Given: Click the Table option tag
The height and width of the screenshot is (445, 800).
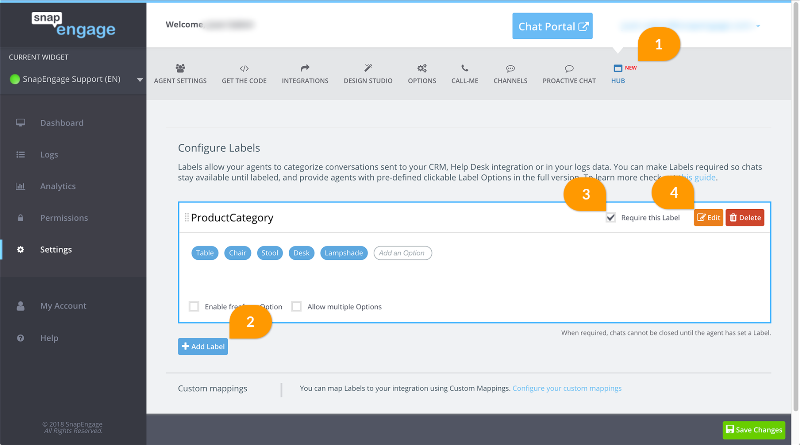Looking at the screenshot, I should (x=205, y=253).
